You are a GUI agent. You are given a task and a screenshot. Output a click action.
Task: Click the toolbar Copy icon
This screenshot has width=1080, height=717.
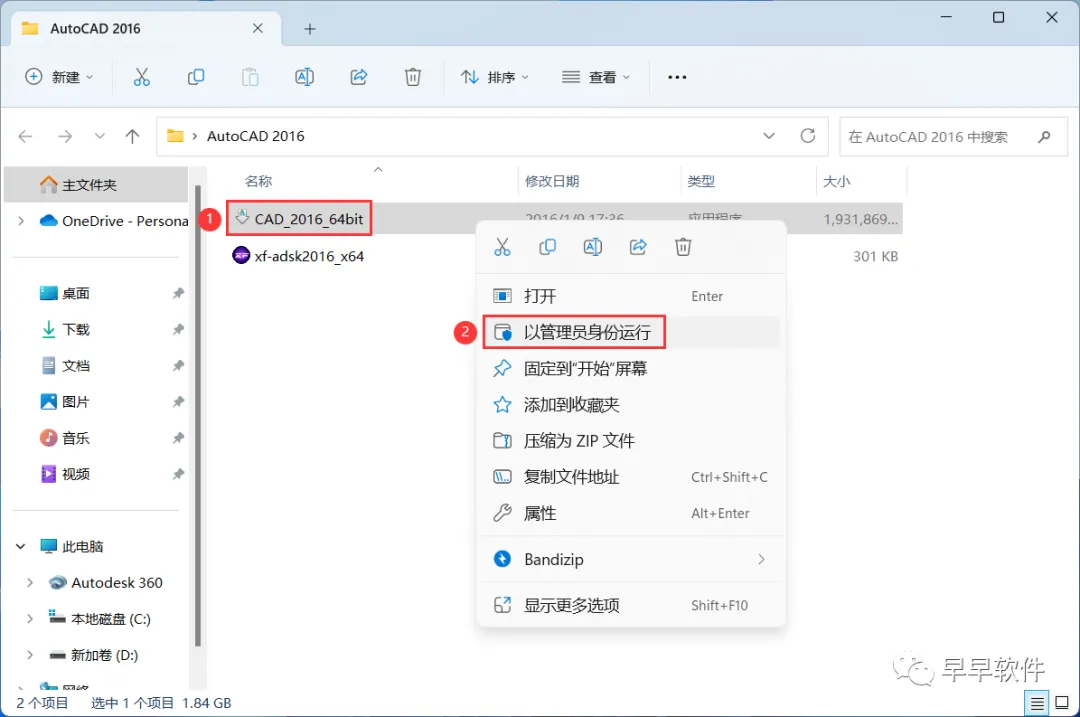(x=196, y=77)
